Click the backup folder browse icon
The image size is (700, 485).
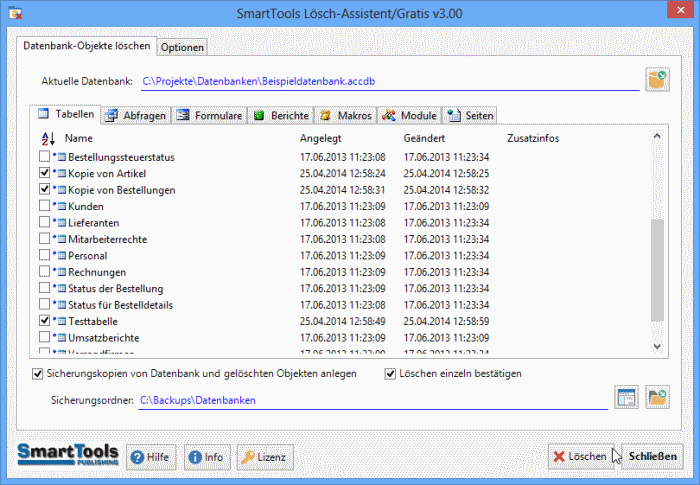[657, 397]
